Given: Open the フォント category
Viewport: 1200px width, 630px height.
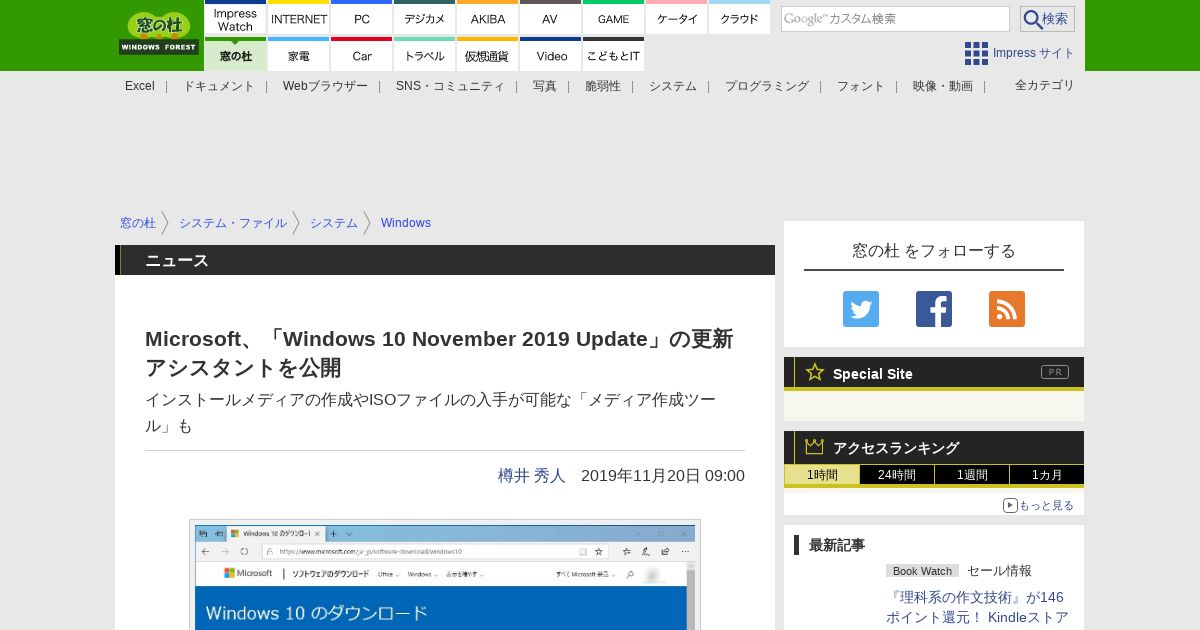Looking at the screenshot, I should 861,86.
